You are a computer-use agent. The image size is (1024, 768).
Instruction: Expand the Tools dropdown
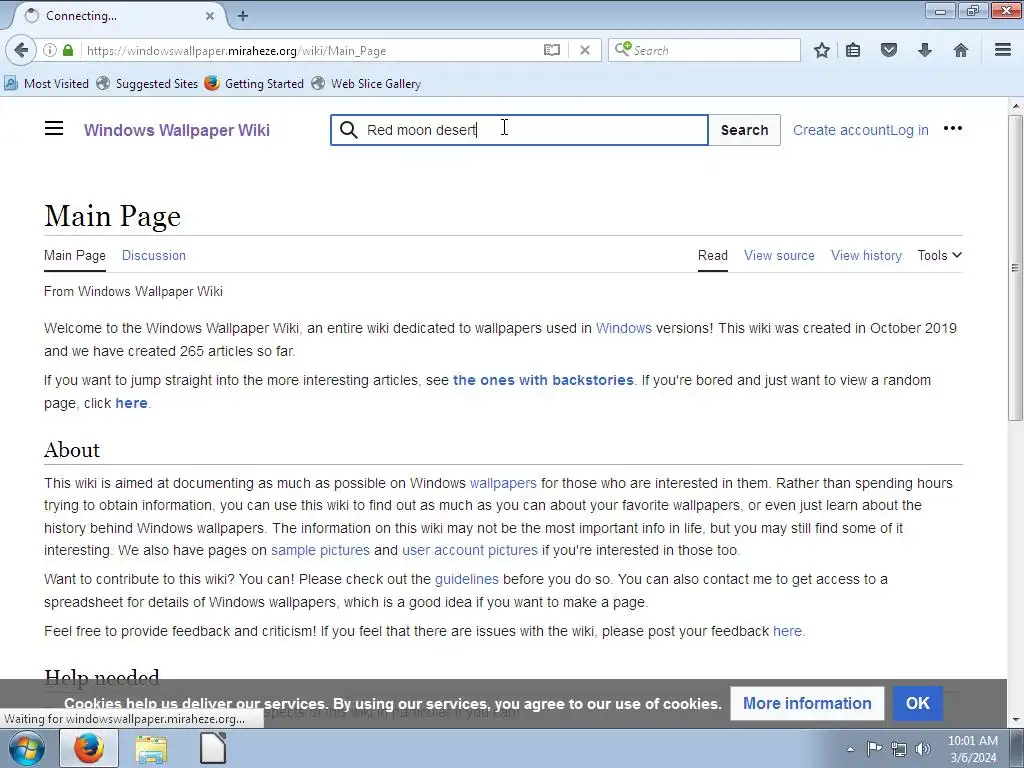(939, 255)
